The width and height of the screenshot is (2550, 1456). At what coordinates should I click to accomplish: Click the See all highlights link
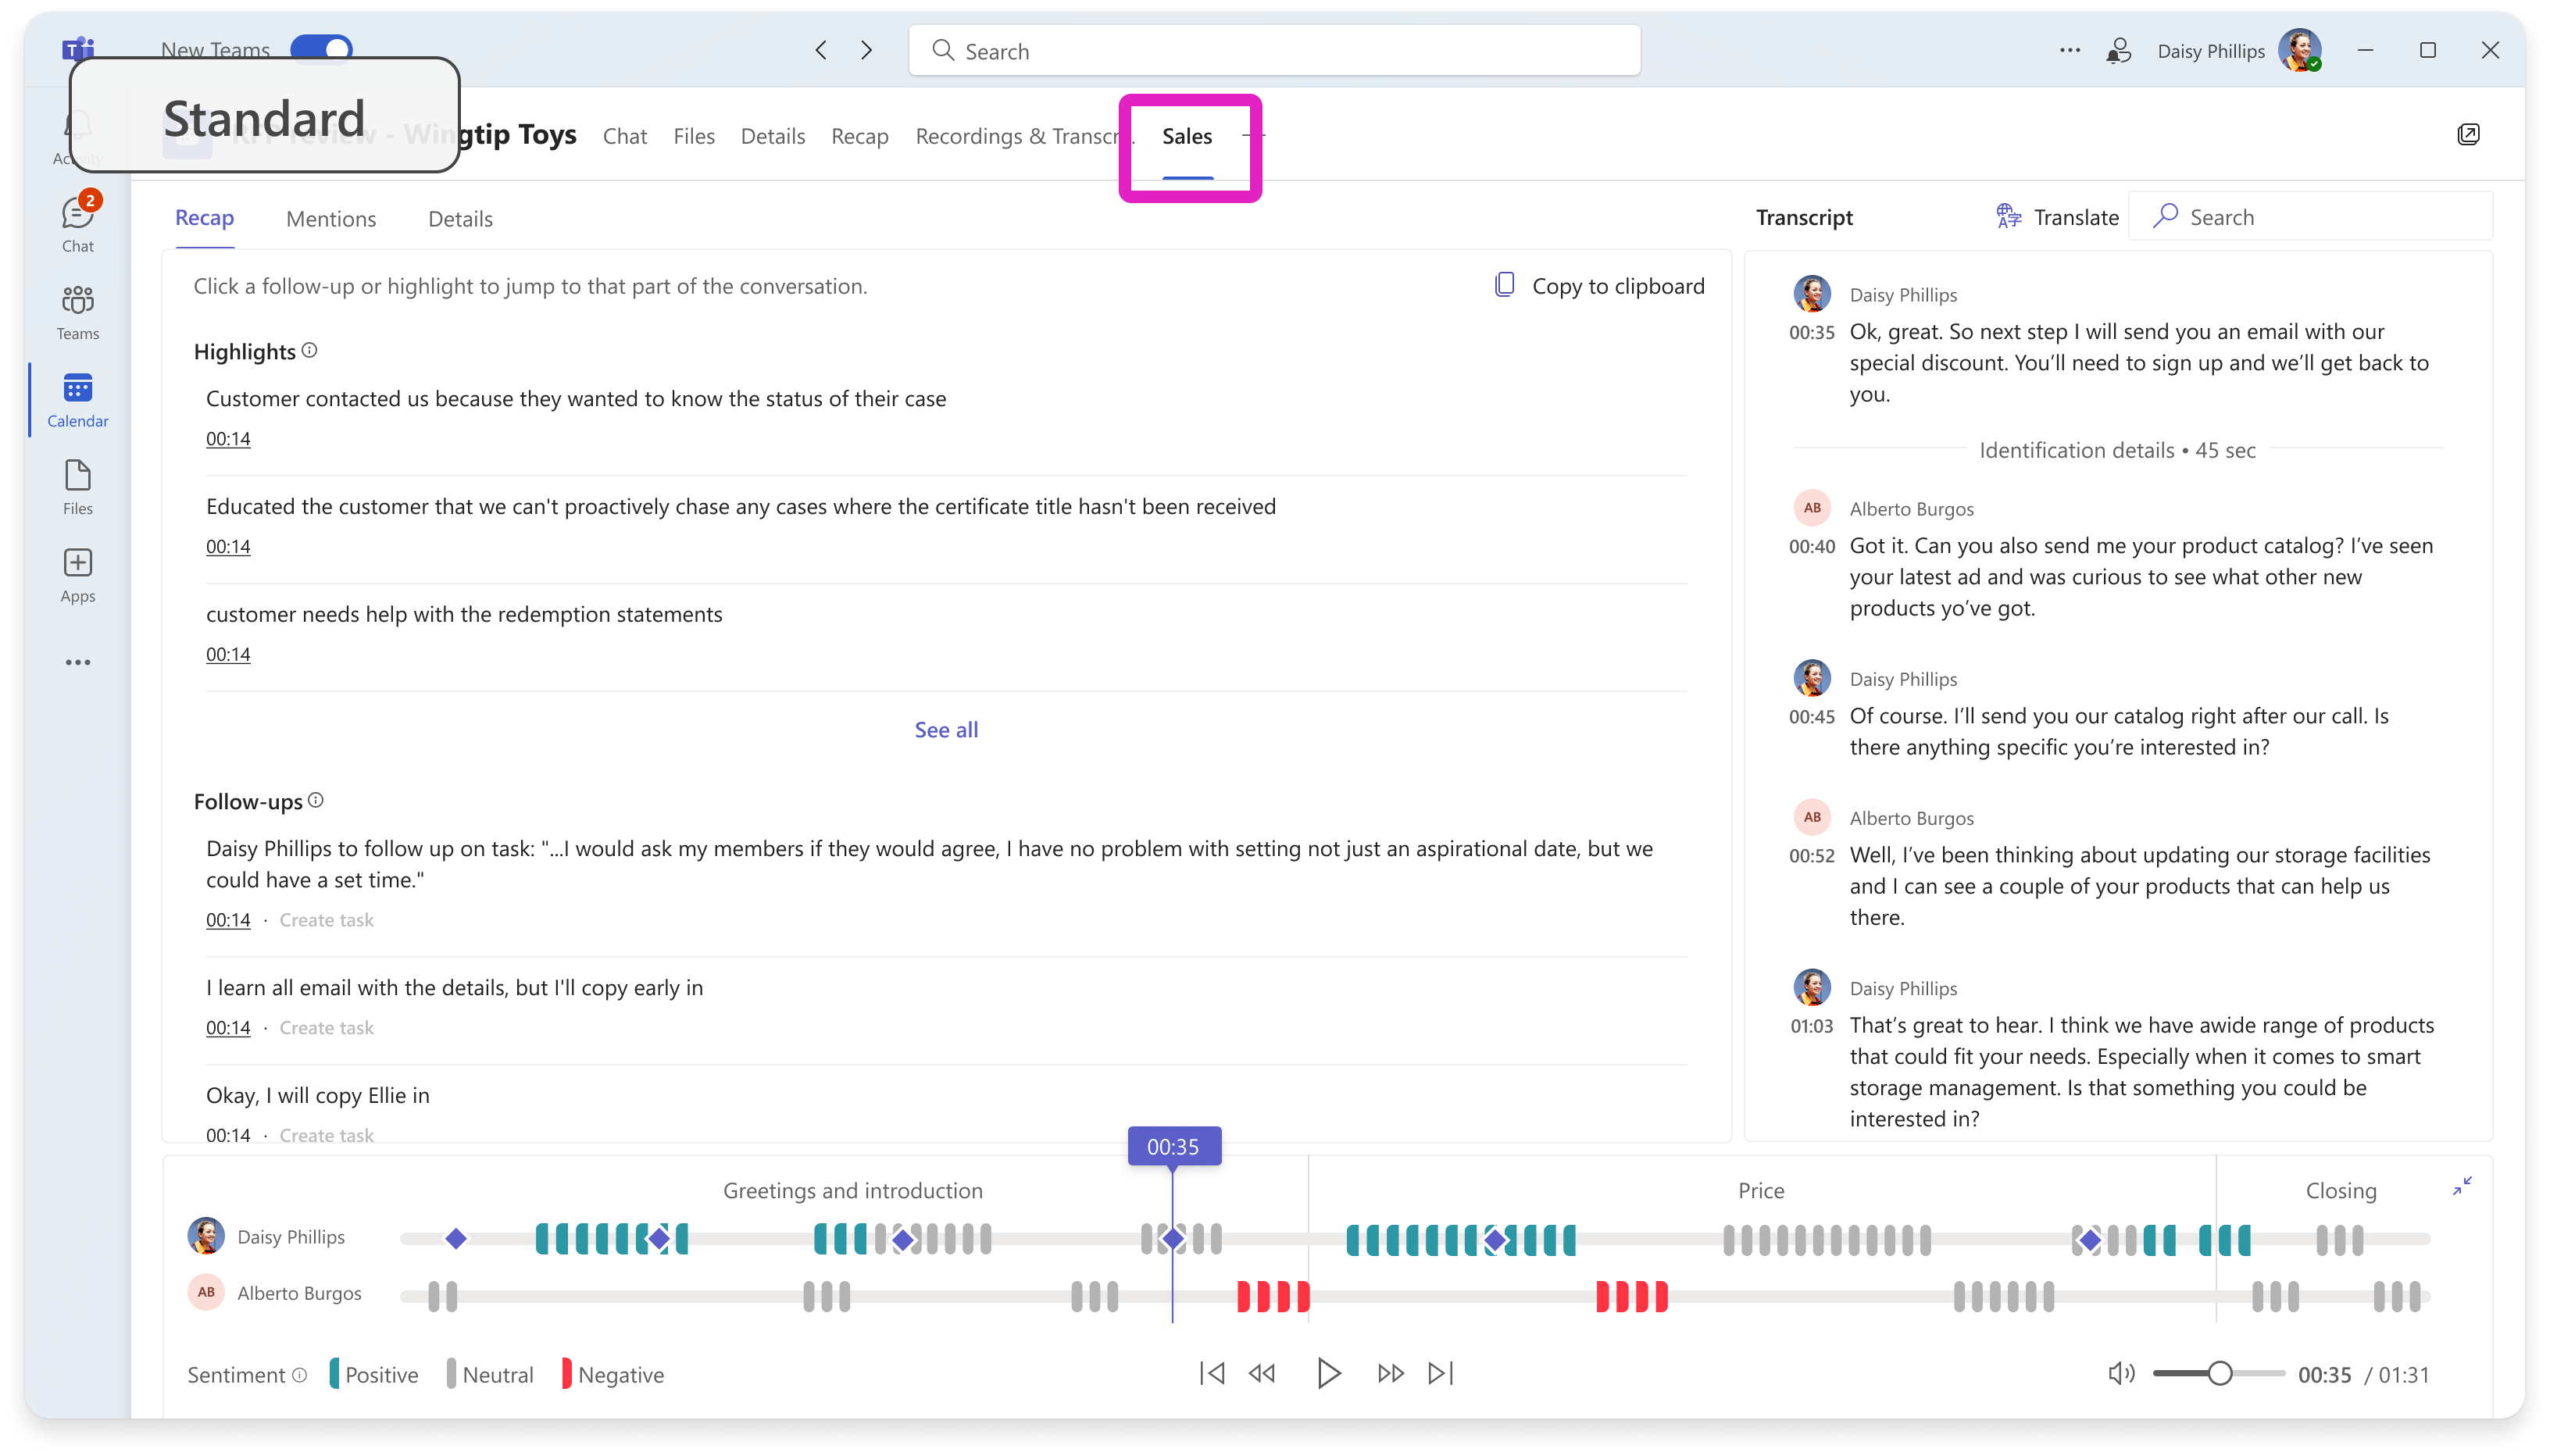click(x=946, y=730)
